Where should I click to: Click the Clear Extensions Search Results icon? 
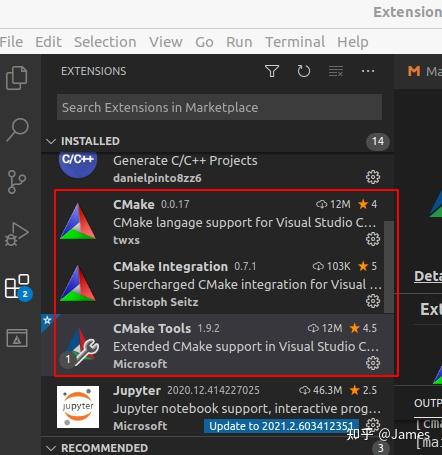(x=336, y=71)
